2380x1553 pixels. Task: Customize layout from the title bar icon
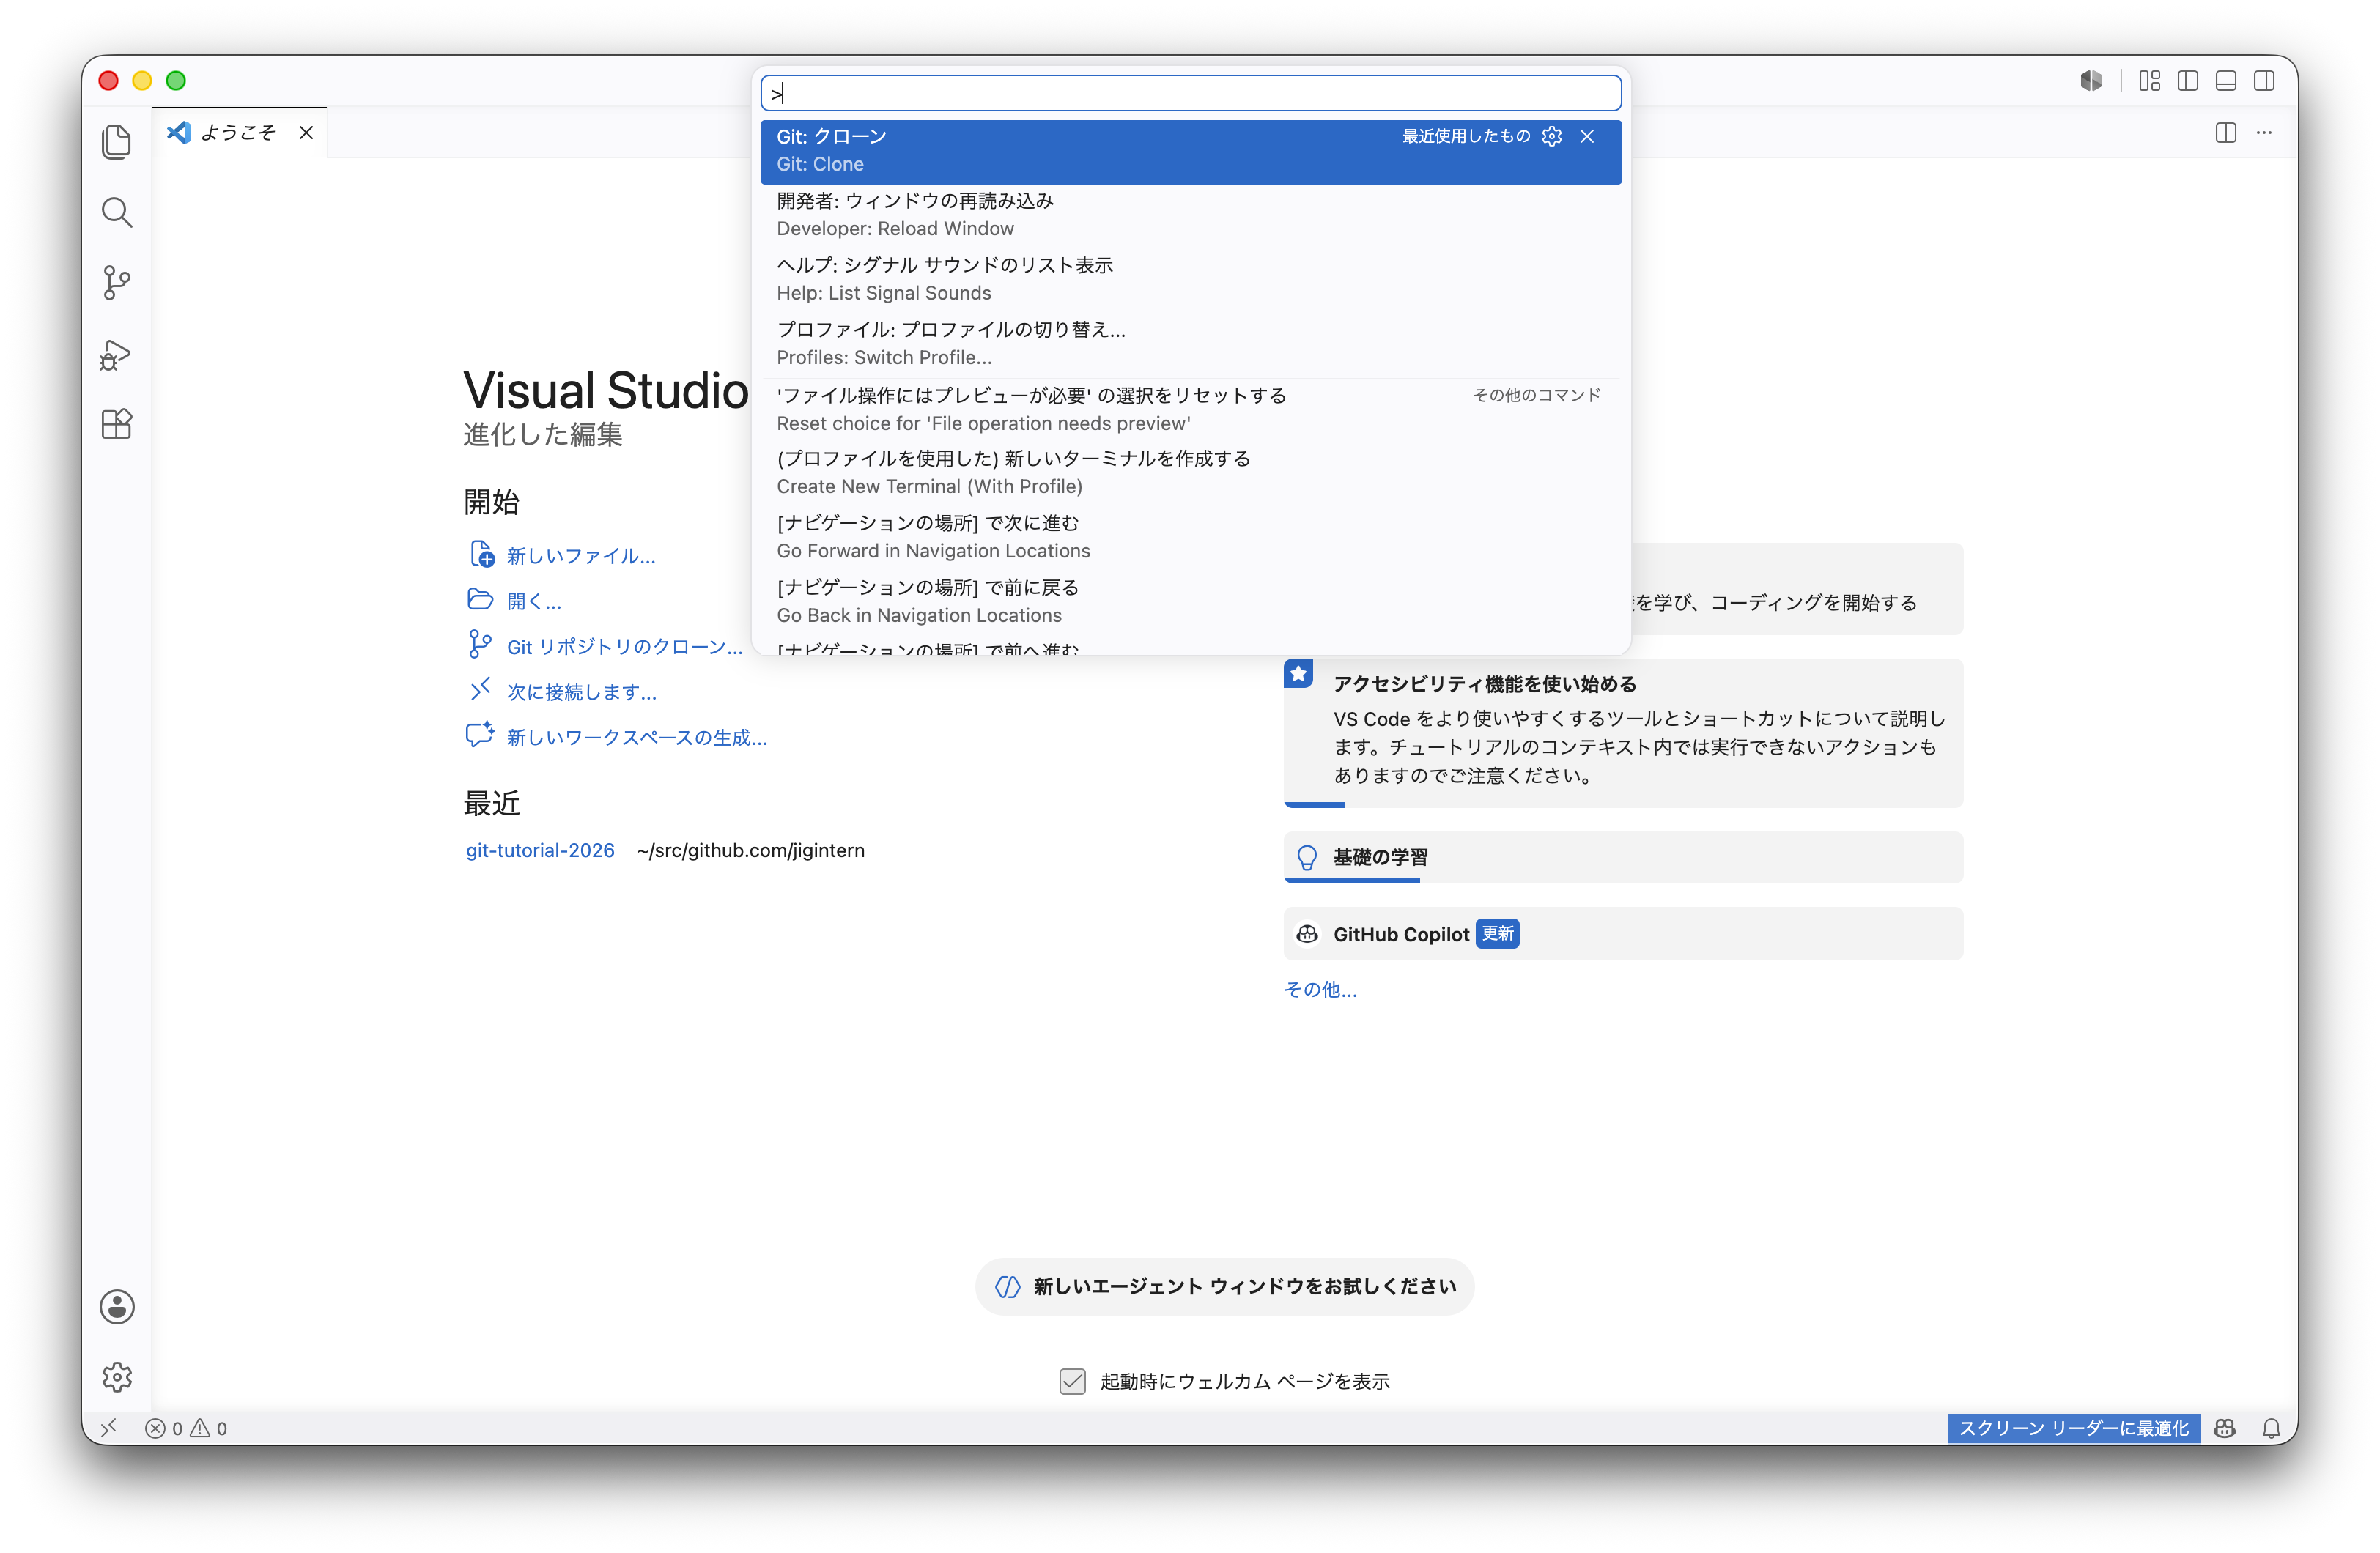click(2149, 81)
